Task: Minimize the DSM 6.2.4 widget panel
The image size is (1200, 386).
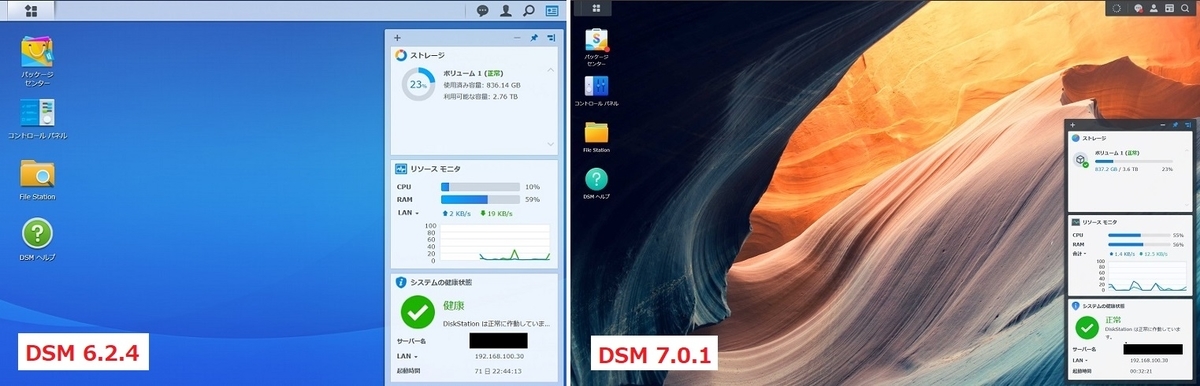Action: 517,37
